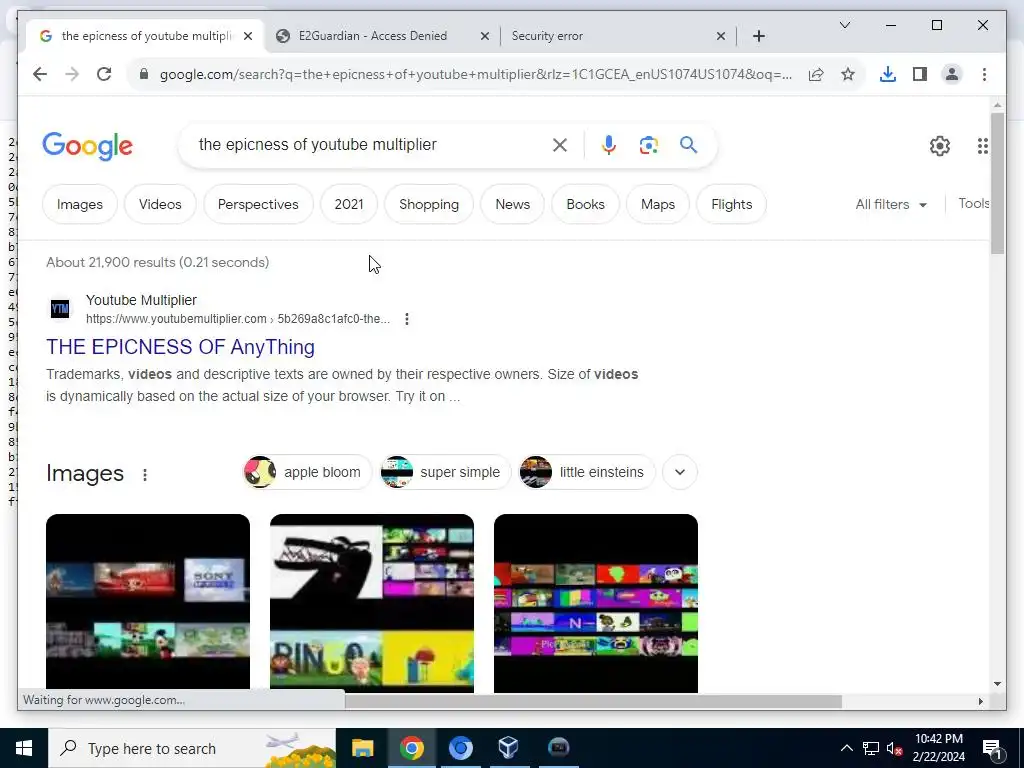Switch to E2Guardian - Access Denied tab

[373, 36]
